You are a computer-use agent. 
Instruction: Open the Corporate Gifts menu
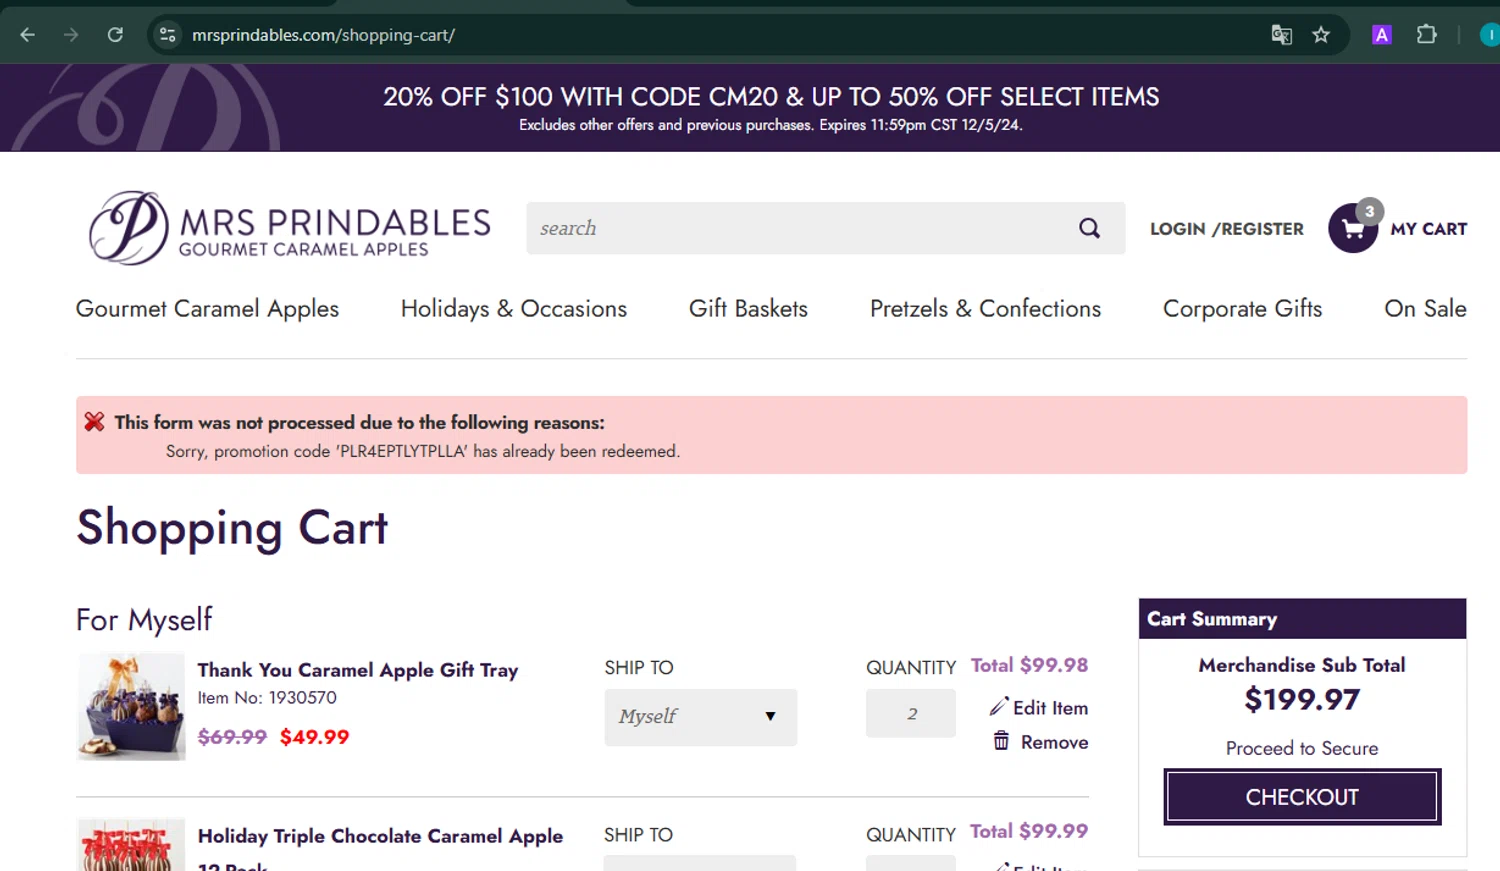click(x=1242, y=309)
